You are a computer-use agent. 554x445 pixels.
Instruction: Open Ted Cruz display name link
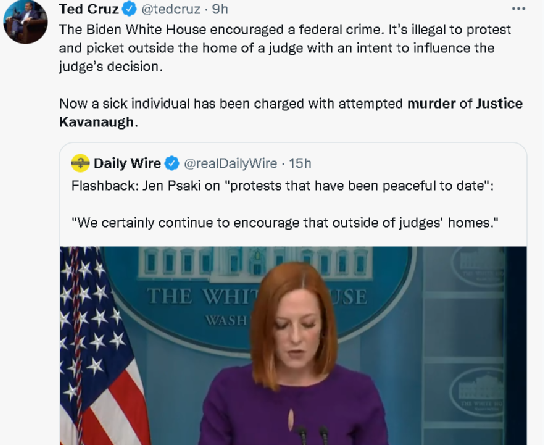coord(89,9)
